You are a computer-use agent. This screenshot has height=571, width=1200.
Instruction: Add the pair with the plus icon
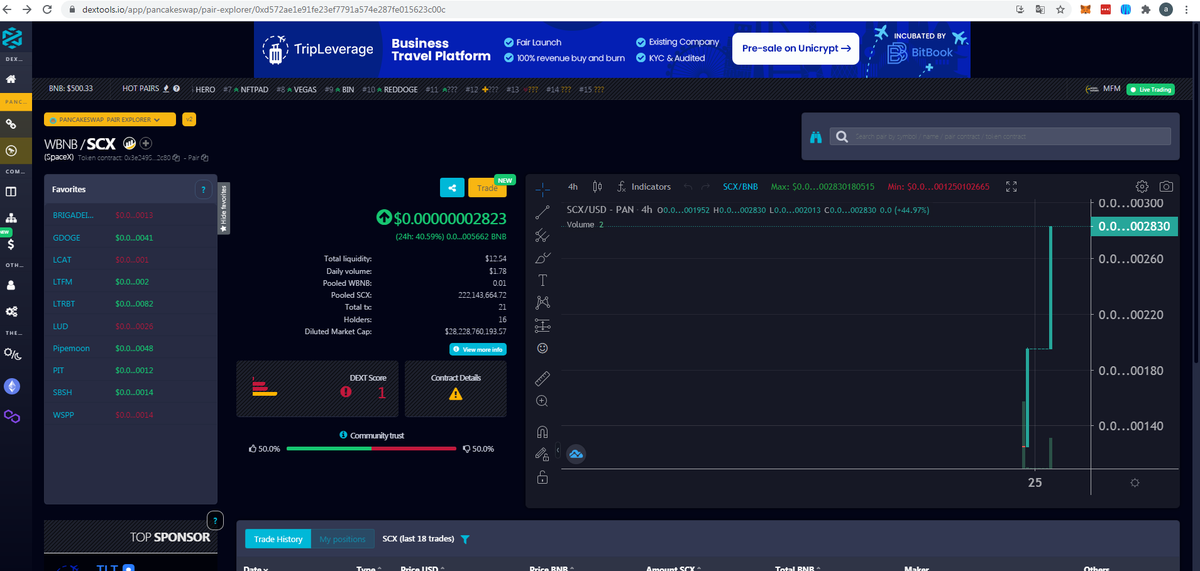[145, 143]
